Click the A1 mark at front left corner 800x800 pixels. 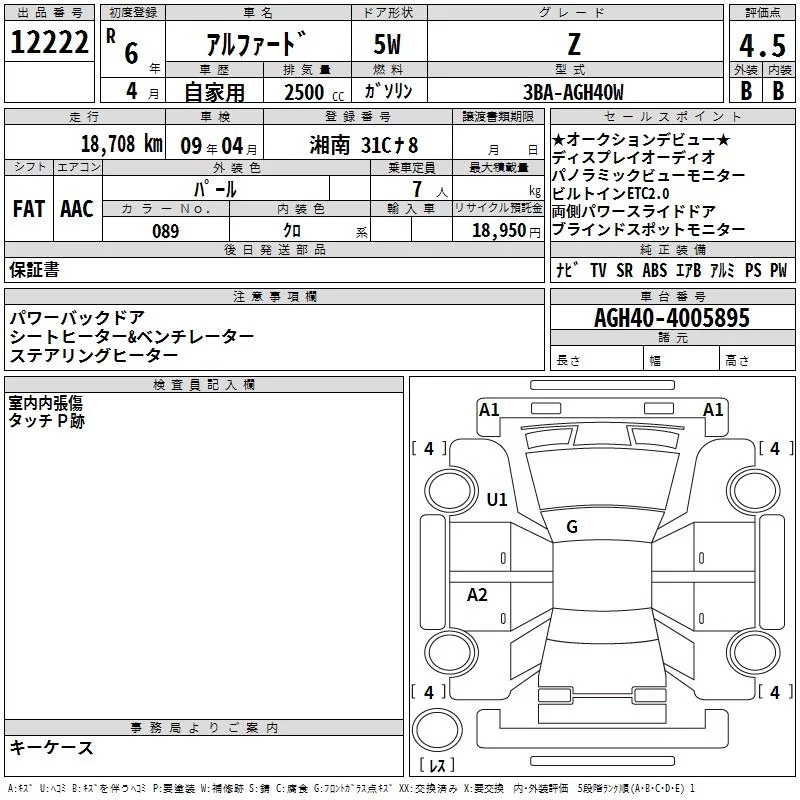pos(489,410)
